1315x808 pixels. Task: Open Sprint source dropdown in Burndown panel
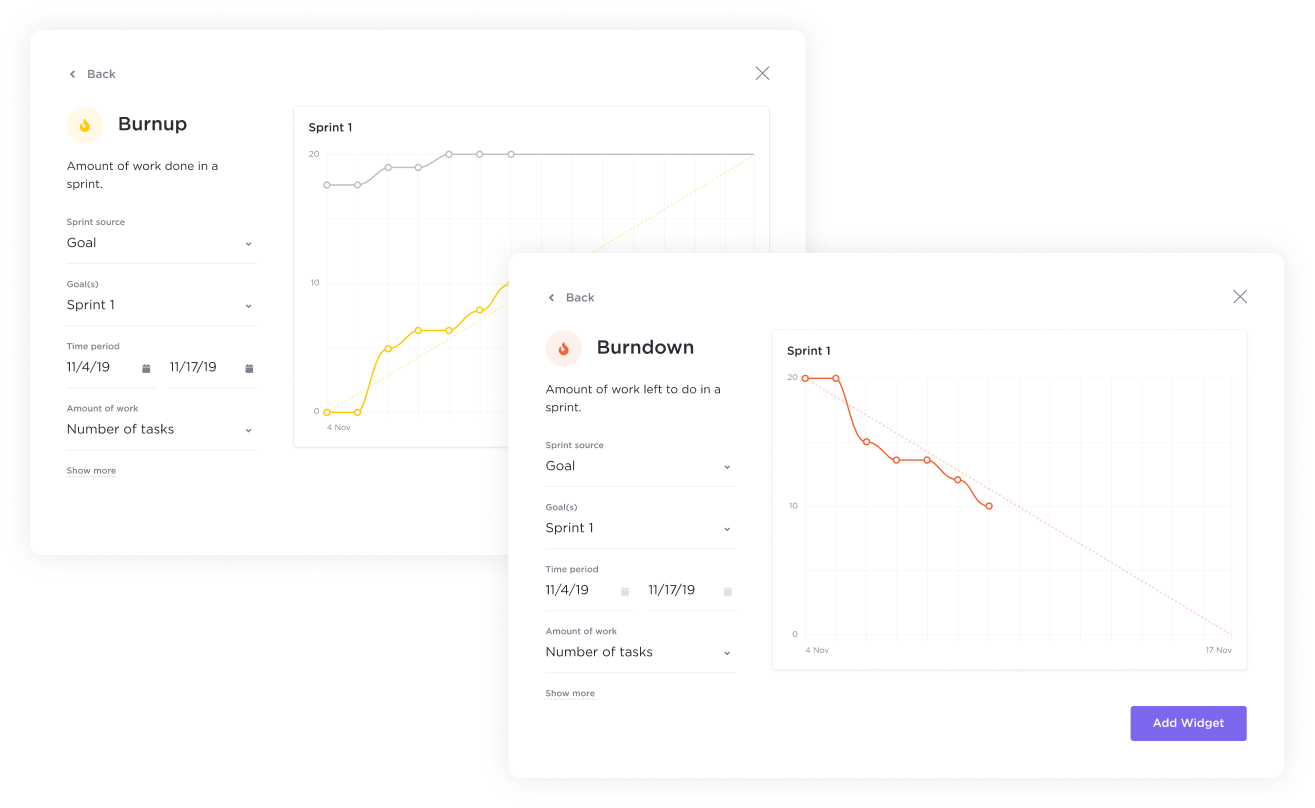[x=727, y=466]
